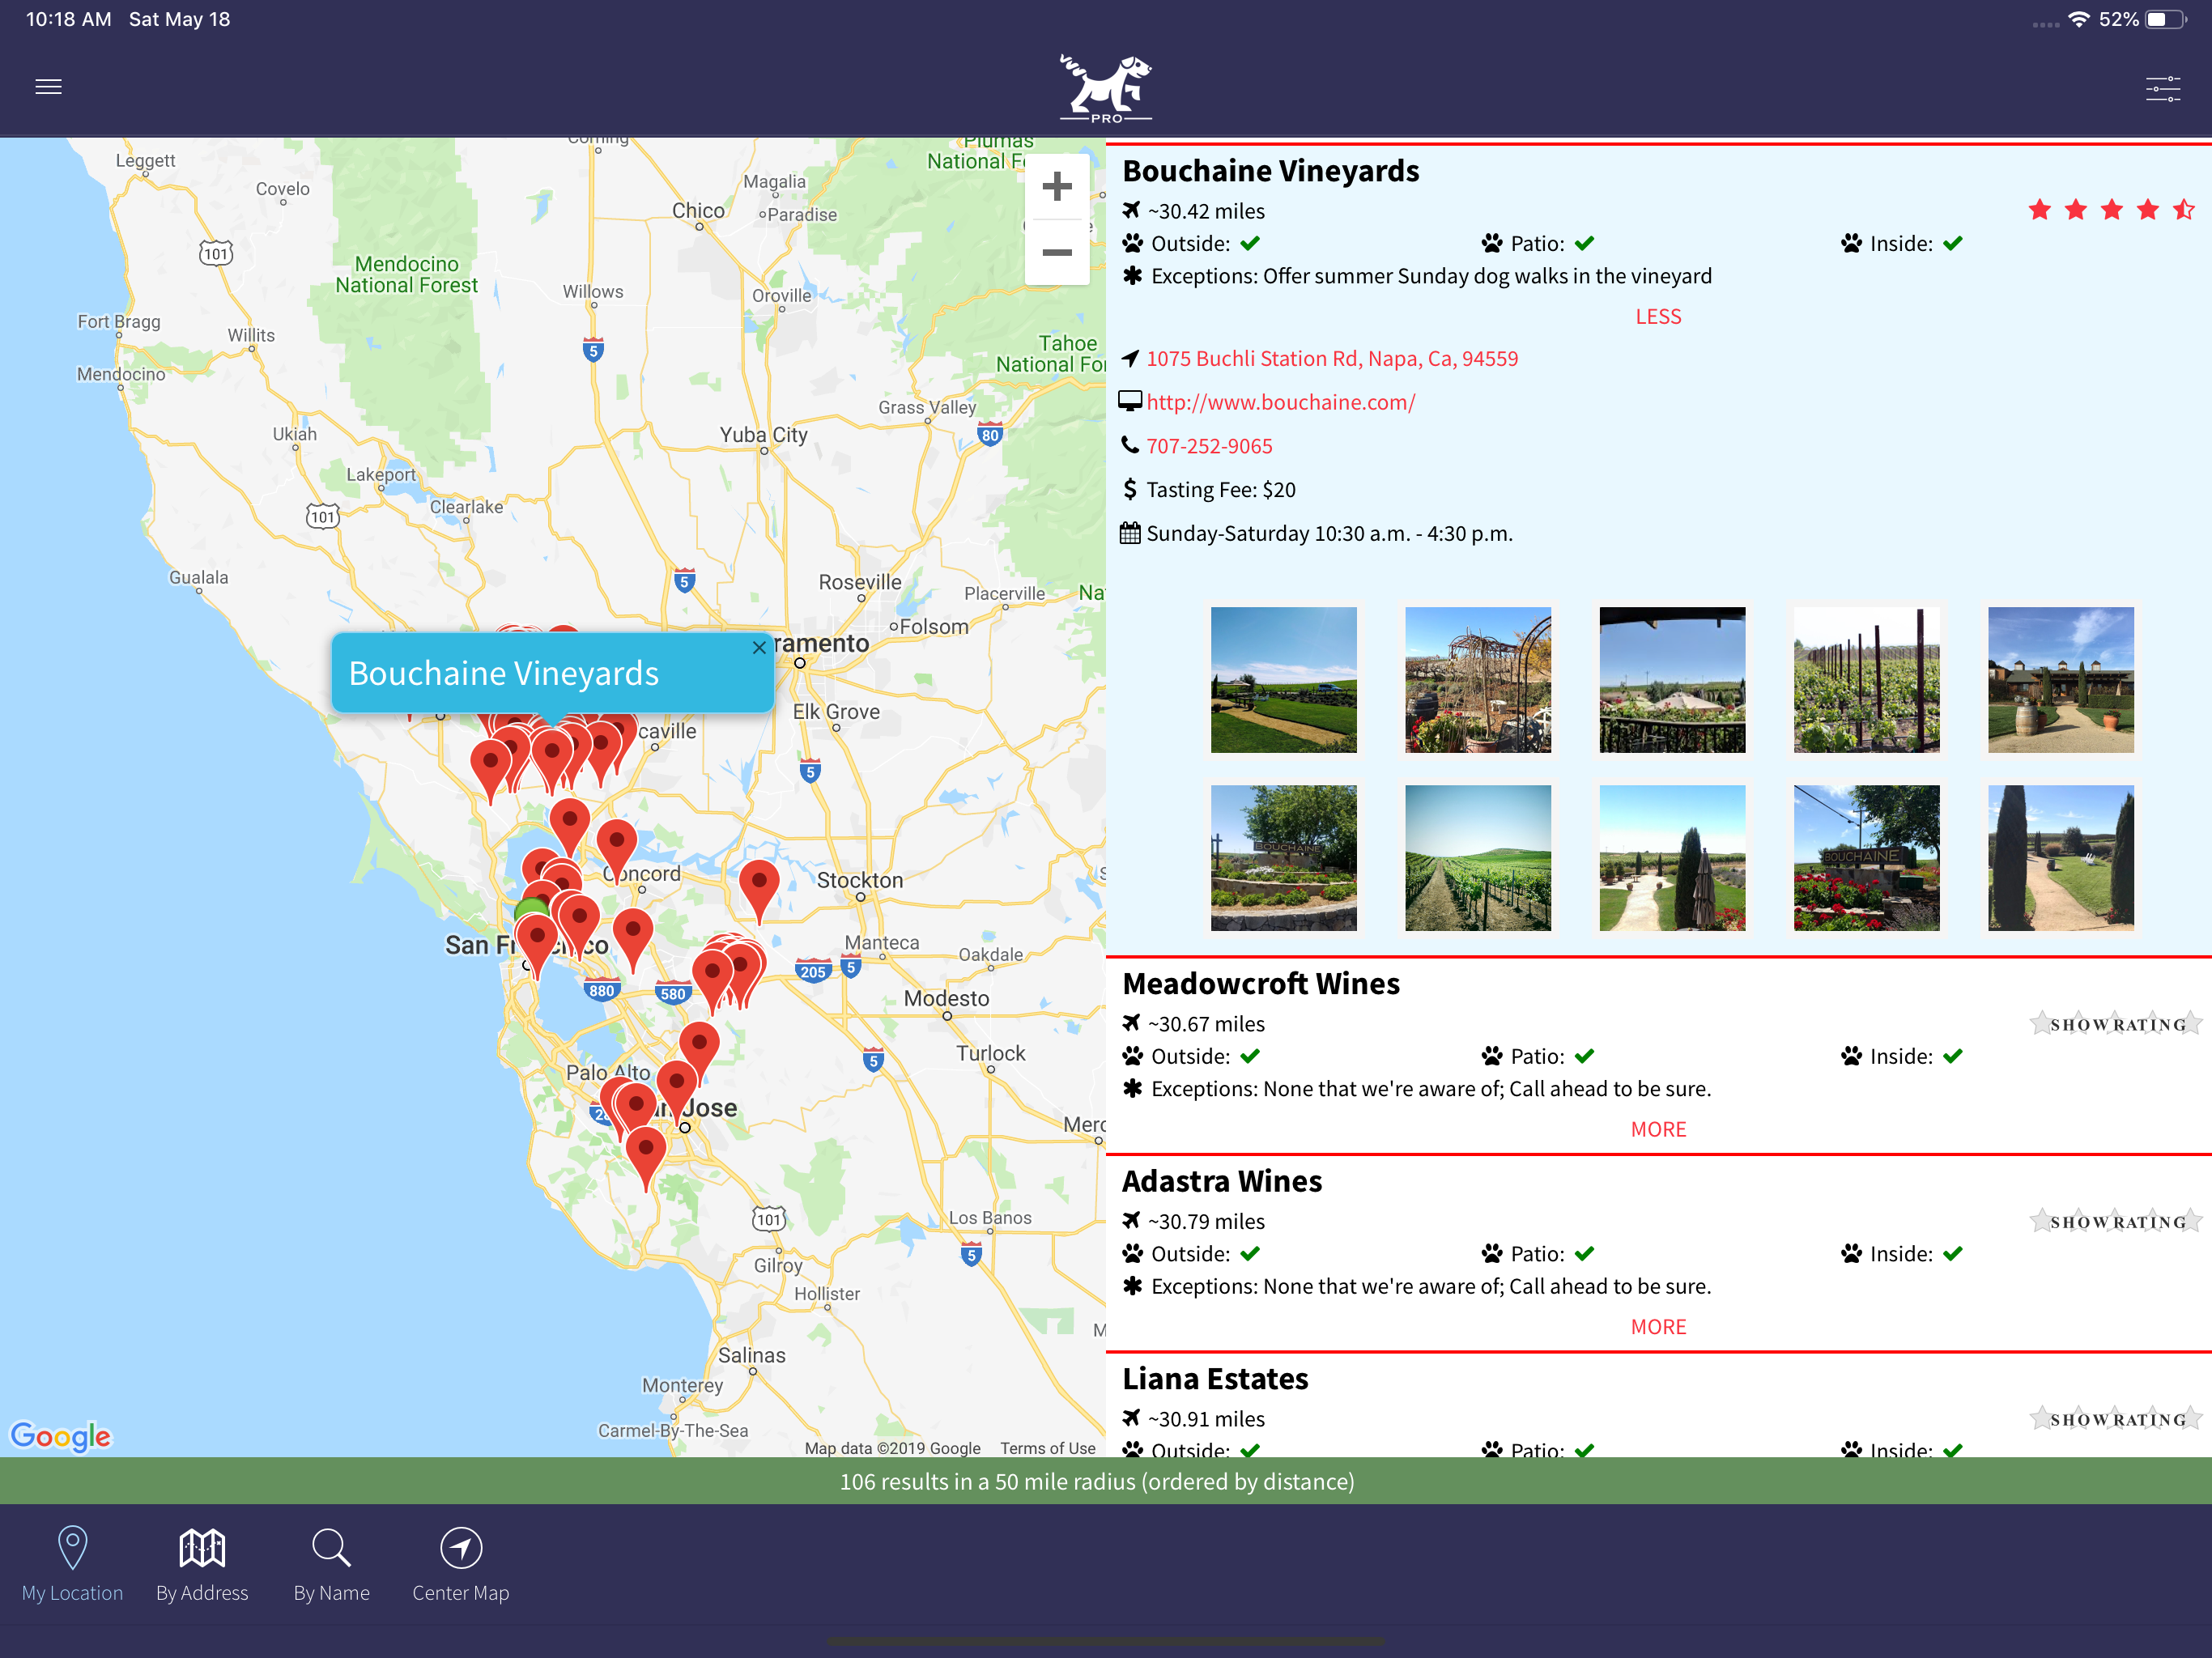Screen dimensions: 2212x1658
Task: Open Bouchaine photo of stone wall sign
Action: [x=1283, y=858]
